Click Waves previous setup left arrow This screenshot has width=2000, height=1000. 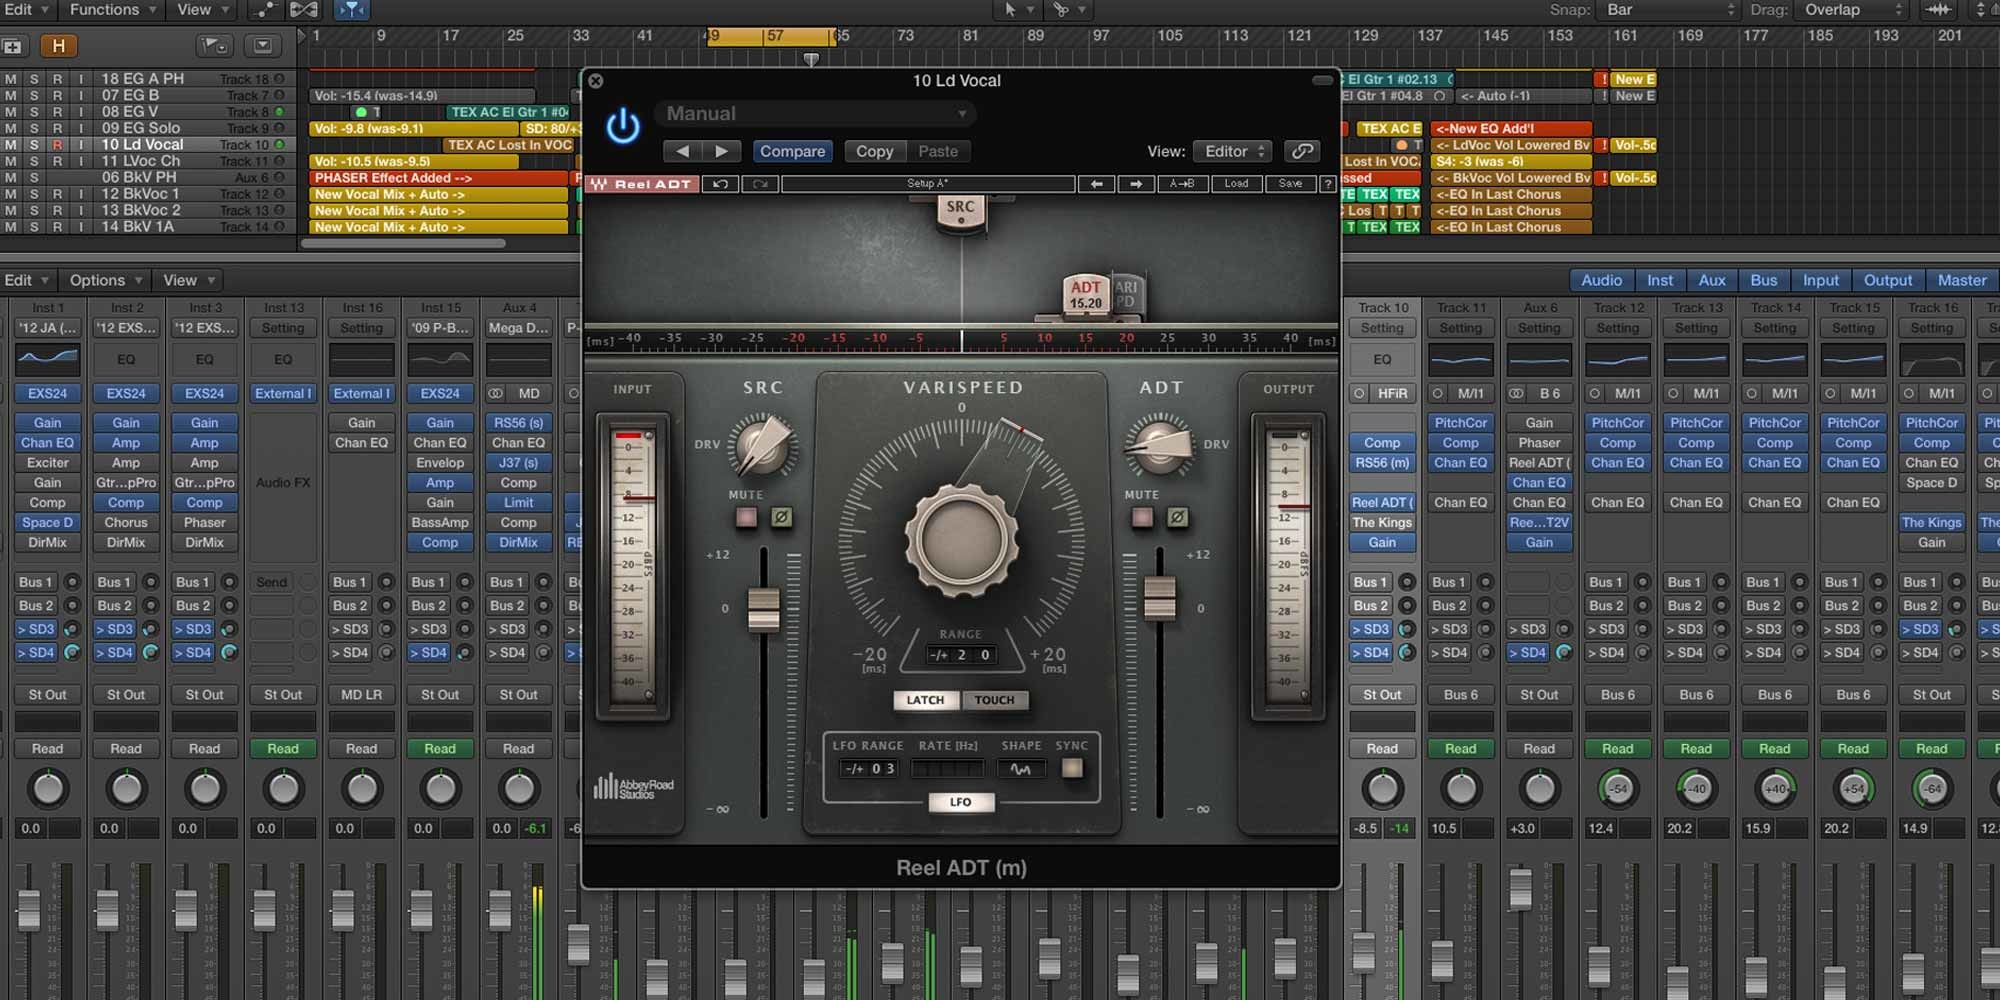(x=1097, y=184)
